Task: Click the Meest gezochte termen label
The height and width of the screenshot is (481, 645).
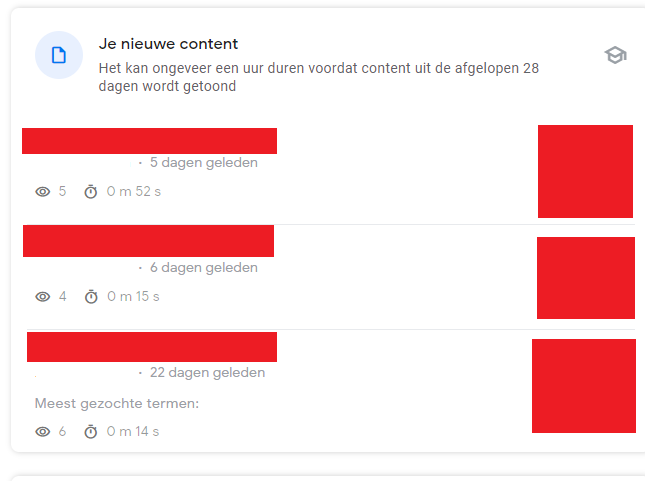Action: (x=117, y=403)
